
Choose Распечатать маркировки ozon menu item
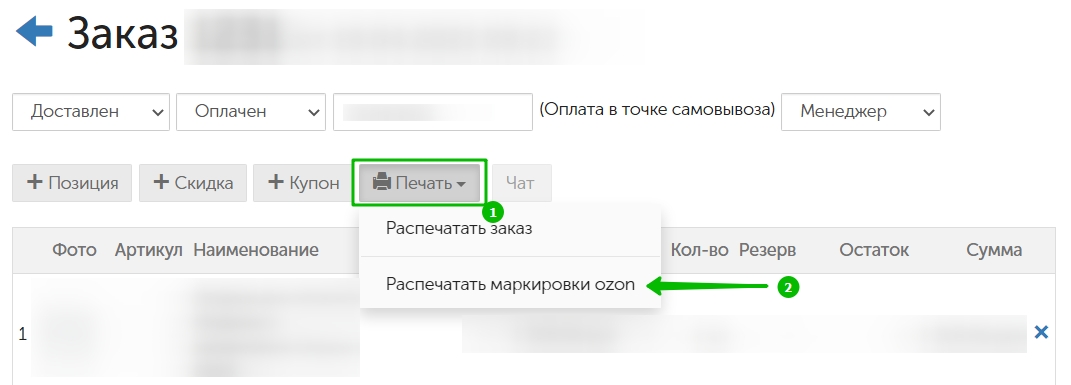click(510, 285)
